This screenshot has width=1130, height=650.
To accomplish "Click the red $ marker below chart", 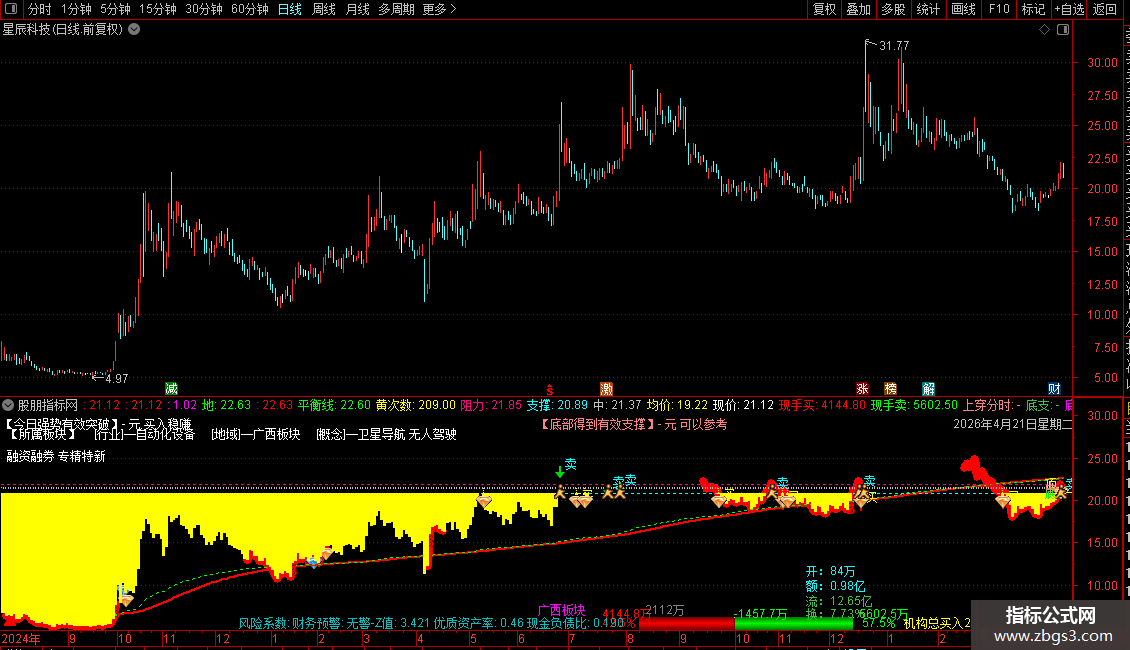I will (549, 390).
